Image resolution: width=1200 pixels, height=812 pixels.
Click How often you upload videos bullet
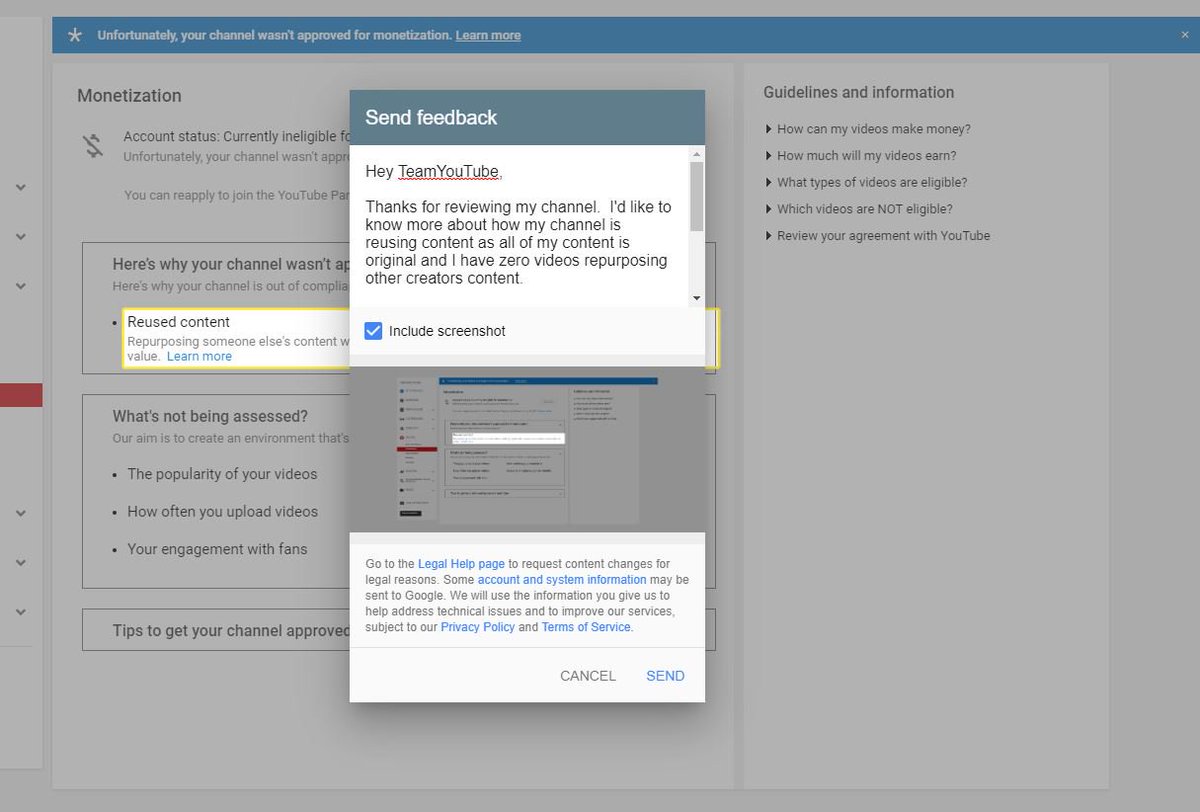[222, 511]
